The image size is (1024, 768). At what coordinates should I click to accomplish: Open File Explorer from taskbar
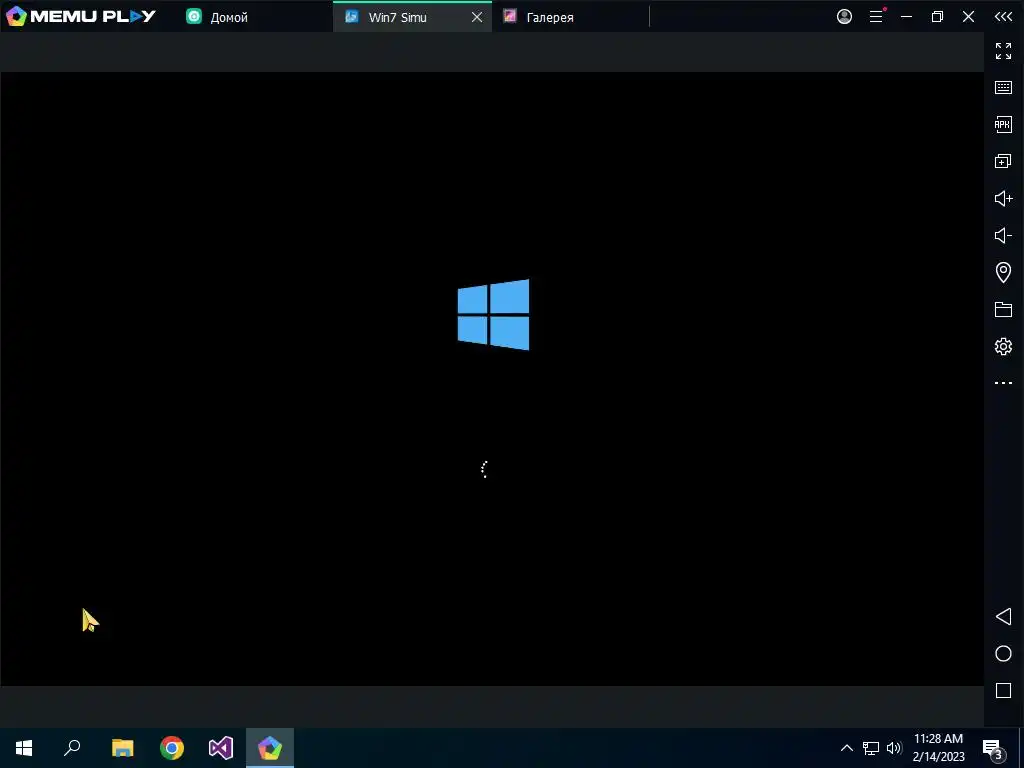pos(122,748)
